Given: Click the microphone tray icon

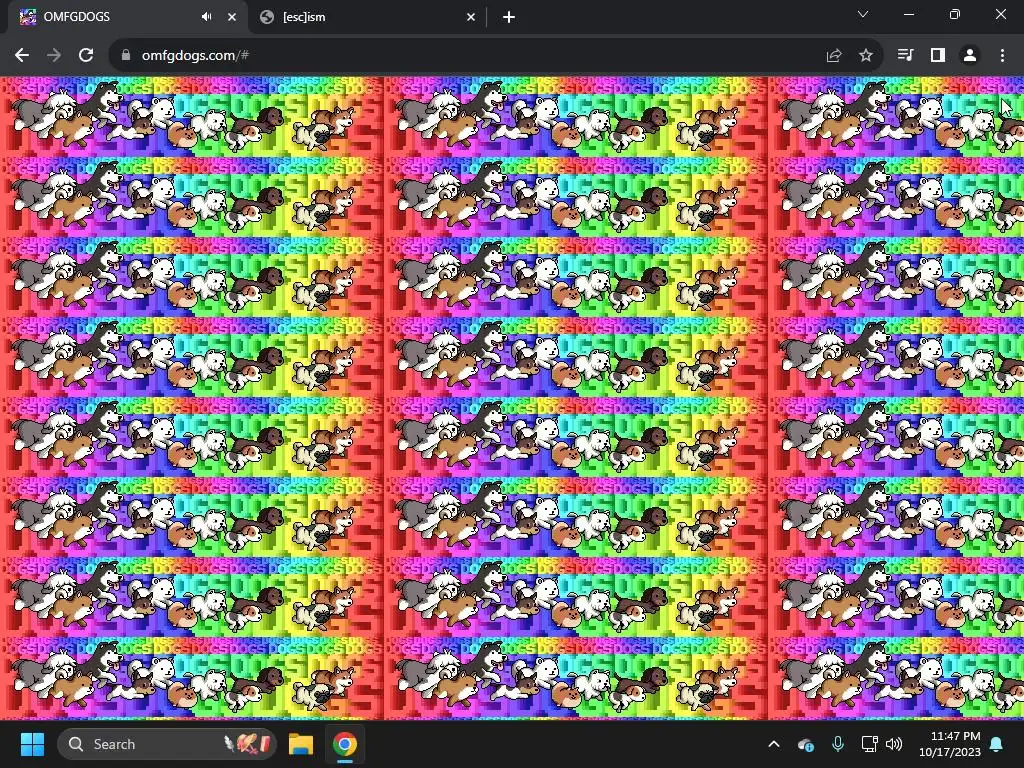Looking at the screenshot, I should pos(838,744).
